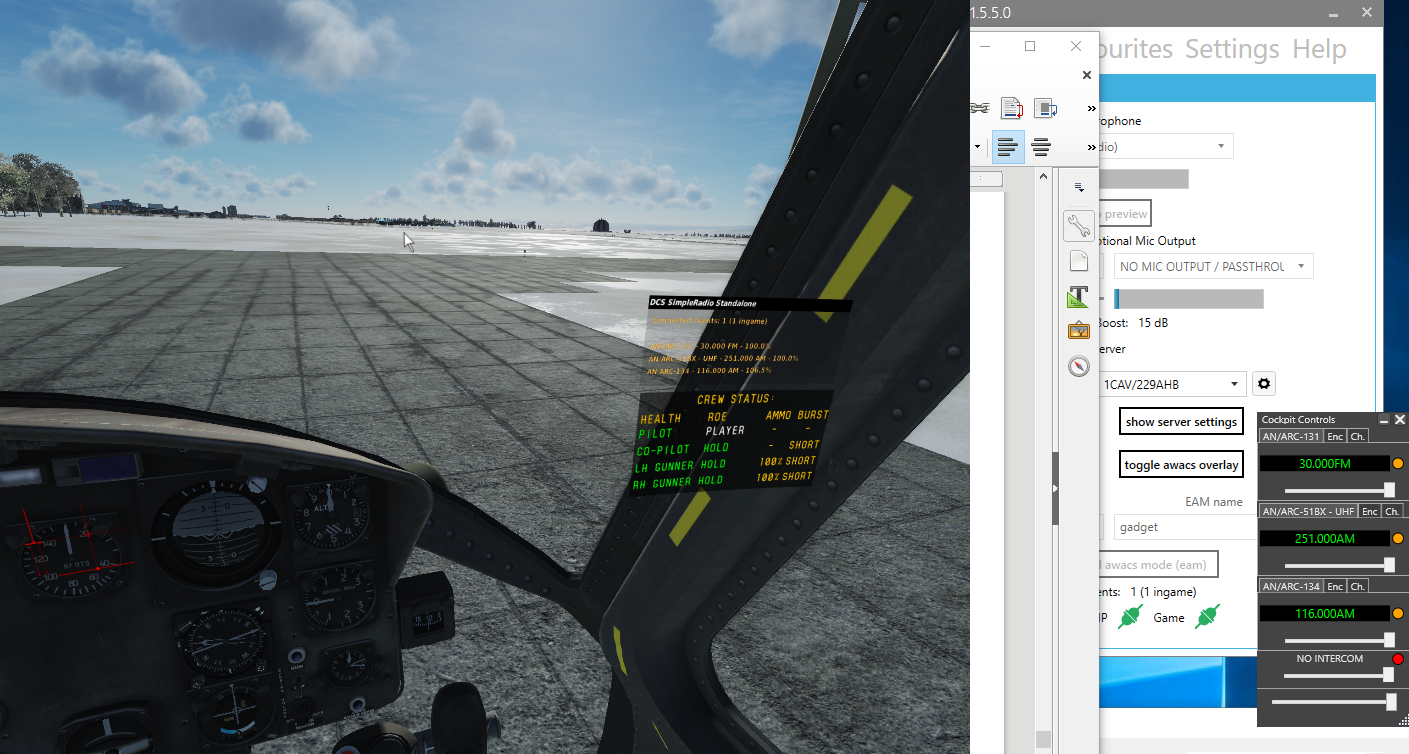Toggle Enc for the AN/ARC-134 radio

pyautogui.click(x=1335, y=586)
